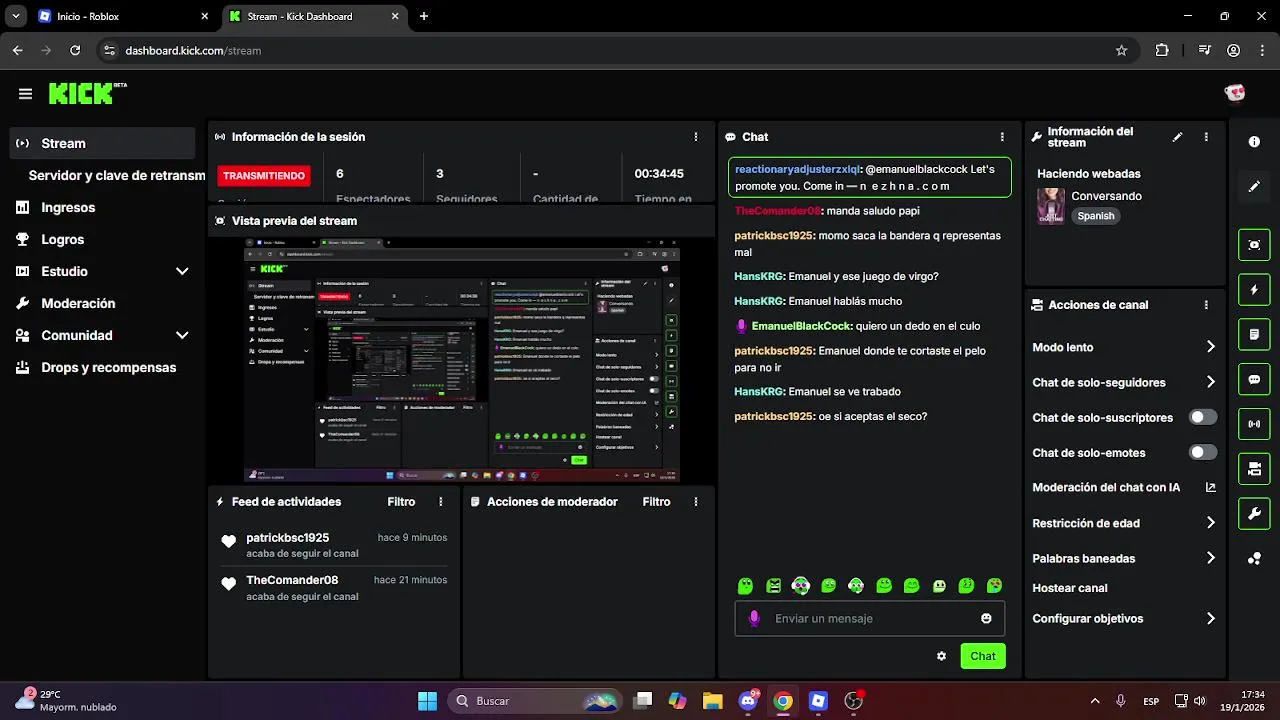
Task: Open the Filtro dropdown in Feed de actividades
Action: click(x=401, y=502)
